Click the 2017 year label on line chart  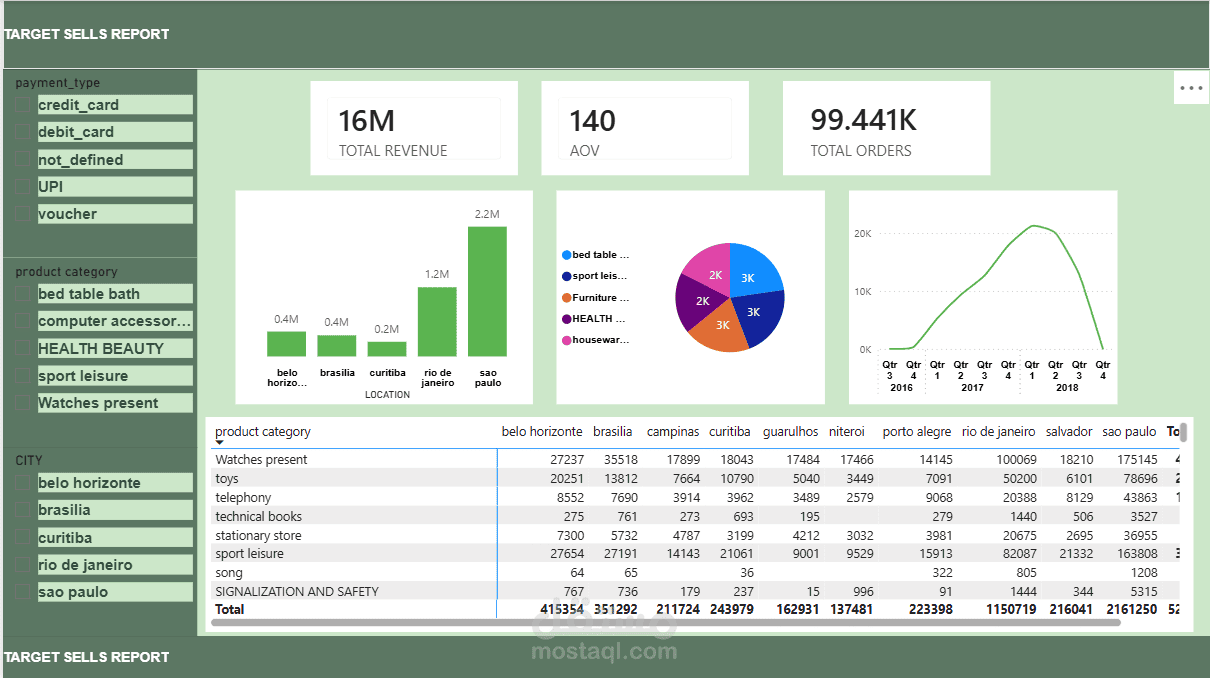972,388
